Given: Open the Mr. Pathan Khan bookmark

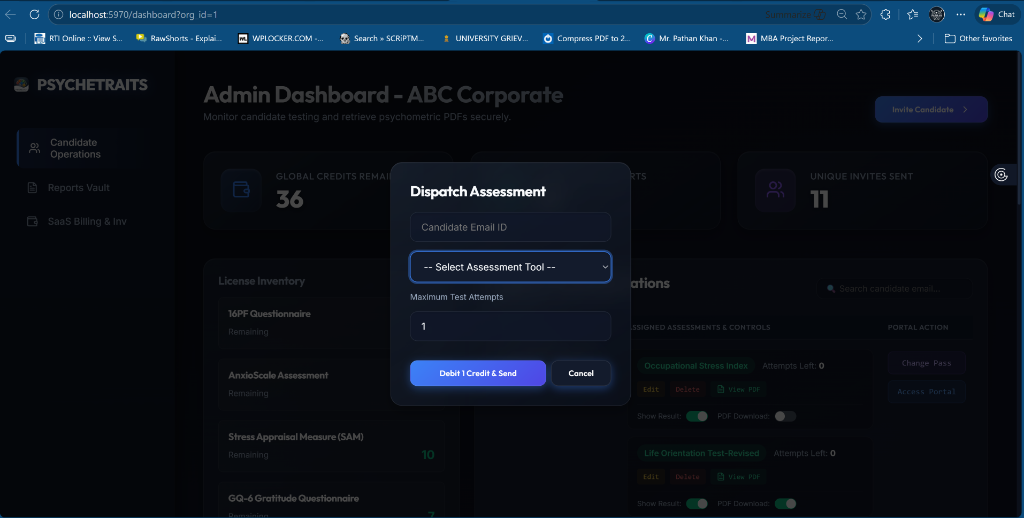Looking at the screenshot, I should tap(686, 39).
